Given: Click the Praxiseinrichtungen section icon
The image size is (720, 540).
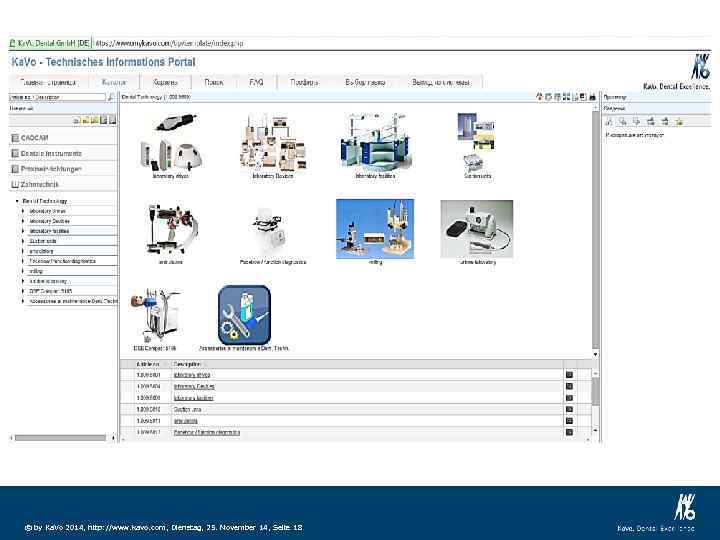Looking at the screenshot, I should coord(15,169).
